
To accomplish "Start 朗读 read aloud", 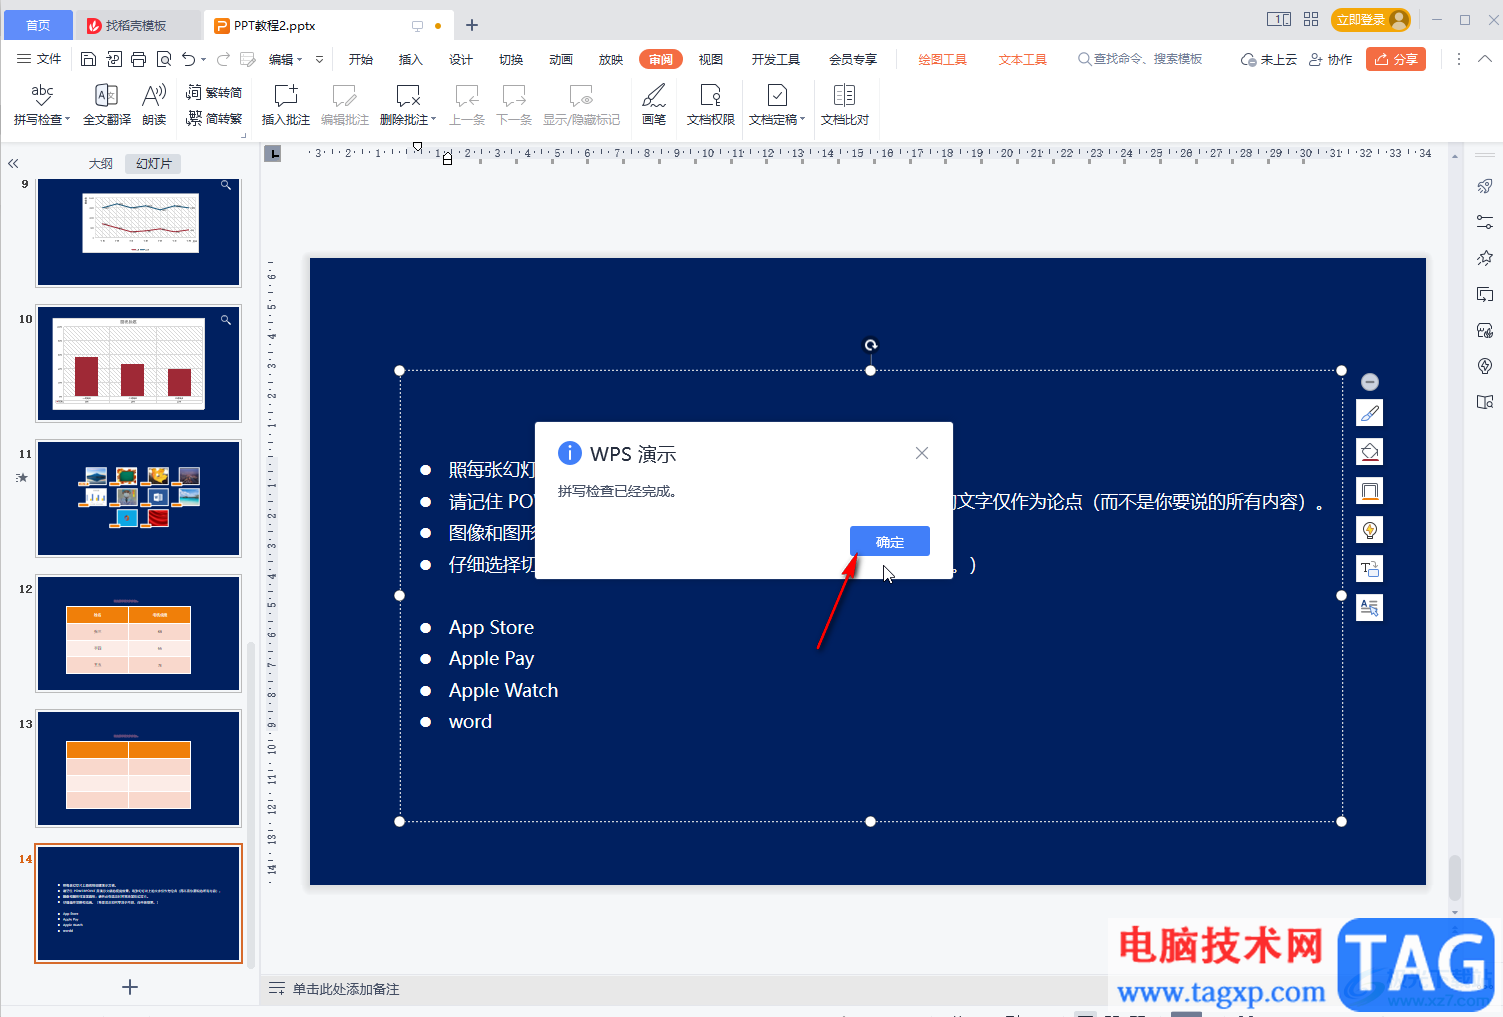I will tap(154, 105).
